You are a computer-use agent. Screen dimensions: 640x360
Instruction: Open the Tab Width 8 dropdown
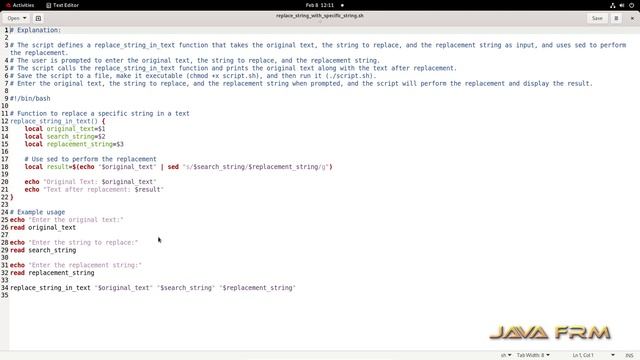coord(533,355)
